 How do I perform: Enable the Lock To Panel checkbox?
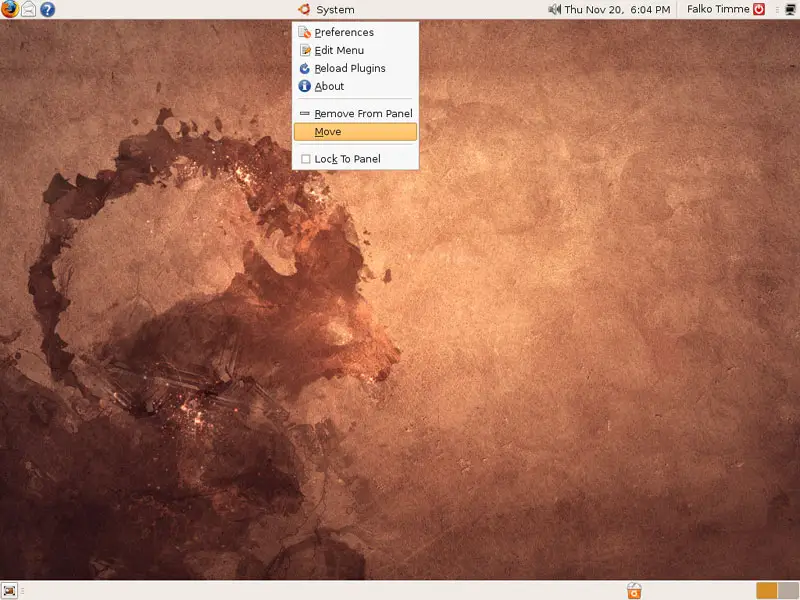pos(306,159)
